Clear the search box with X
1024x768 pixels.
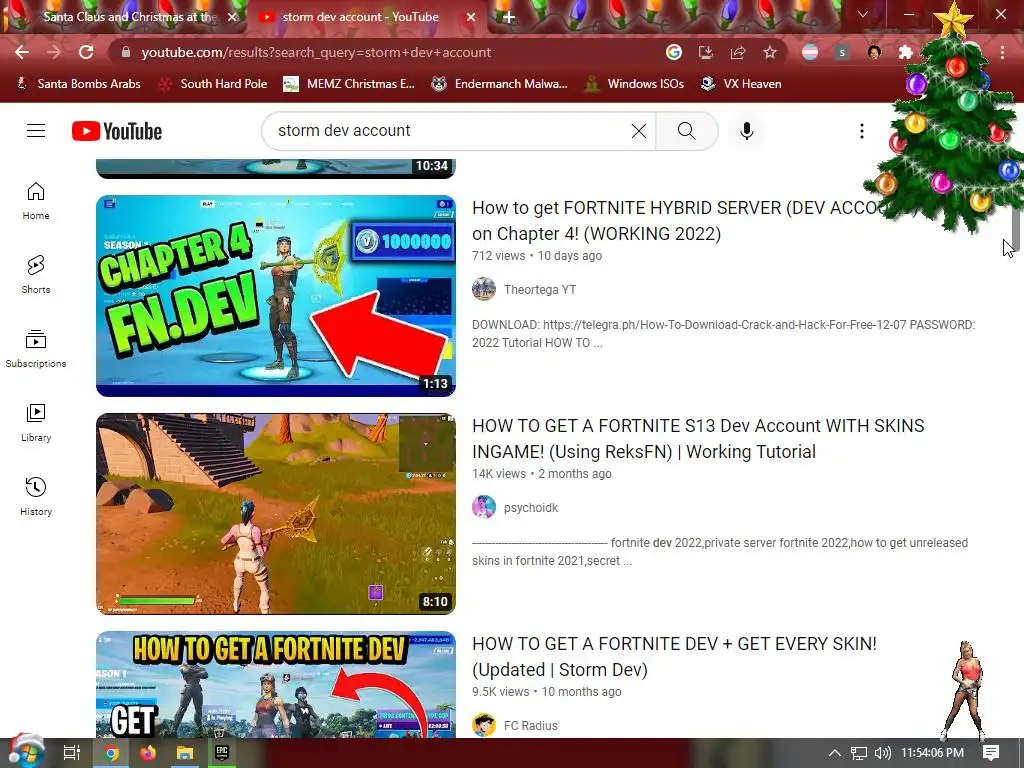tap(639, 131)
